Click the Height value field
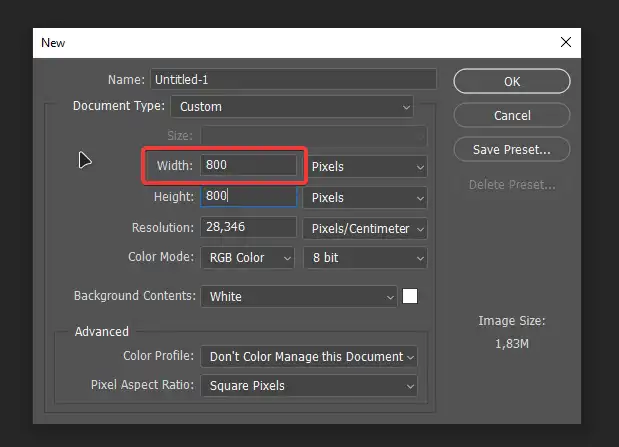The height and width of the screenshot is (447, 619). [x=249, y=197]
